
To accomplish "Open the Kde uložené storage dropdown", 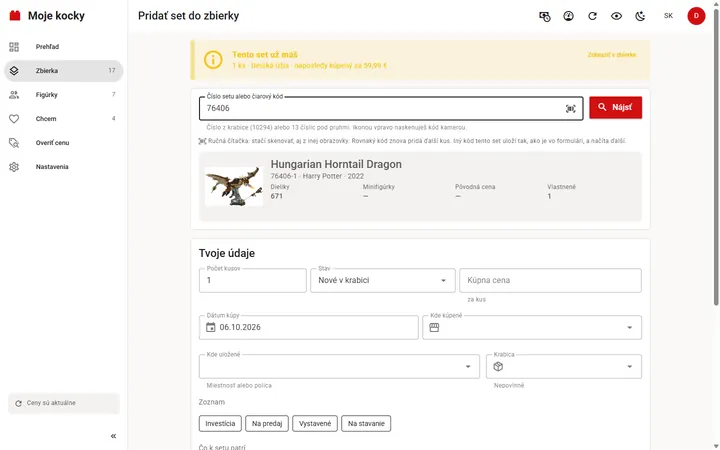I will pyautogui.click(x=339, y=366).
